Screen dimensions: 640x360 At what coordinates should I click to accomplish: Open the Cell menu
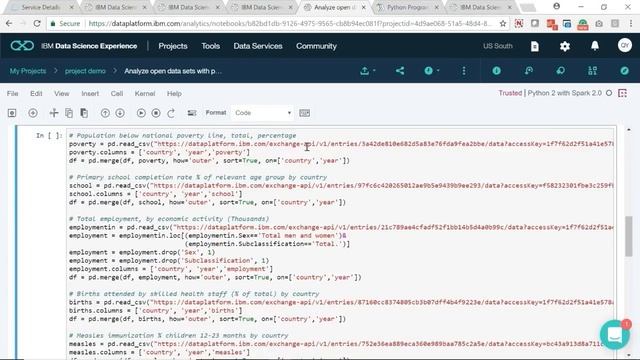pos(117,93)
